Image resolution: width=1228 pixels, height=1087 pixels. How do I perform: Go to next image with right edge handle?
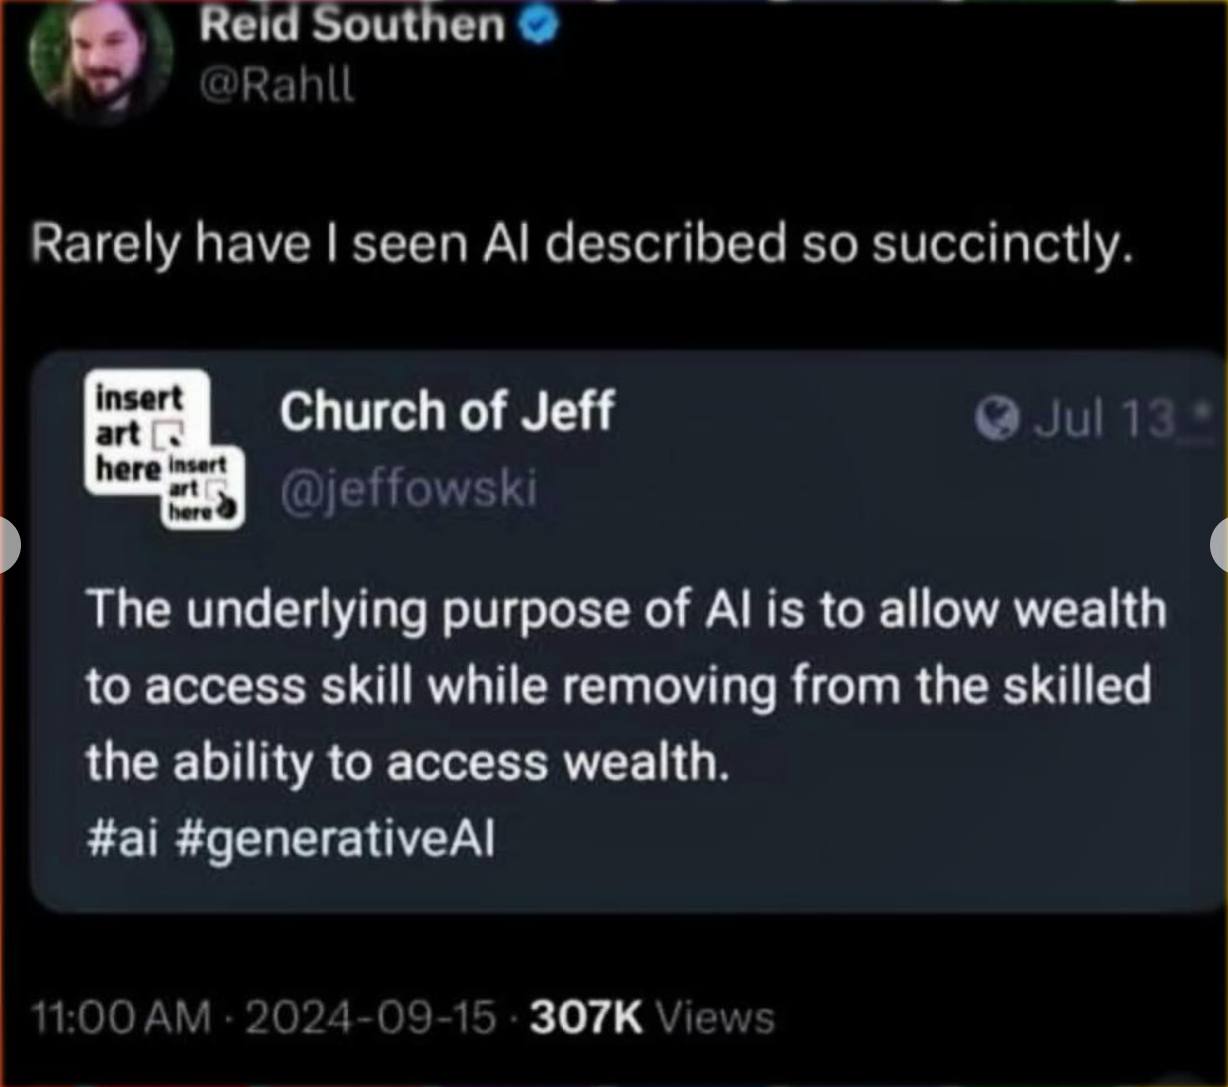pos(1219,545)
